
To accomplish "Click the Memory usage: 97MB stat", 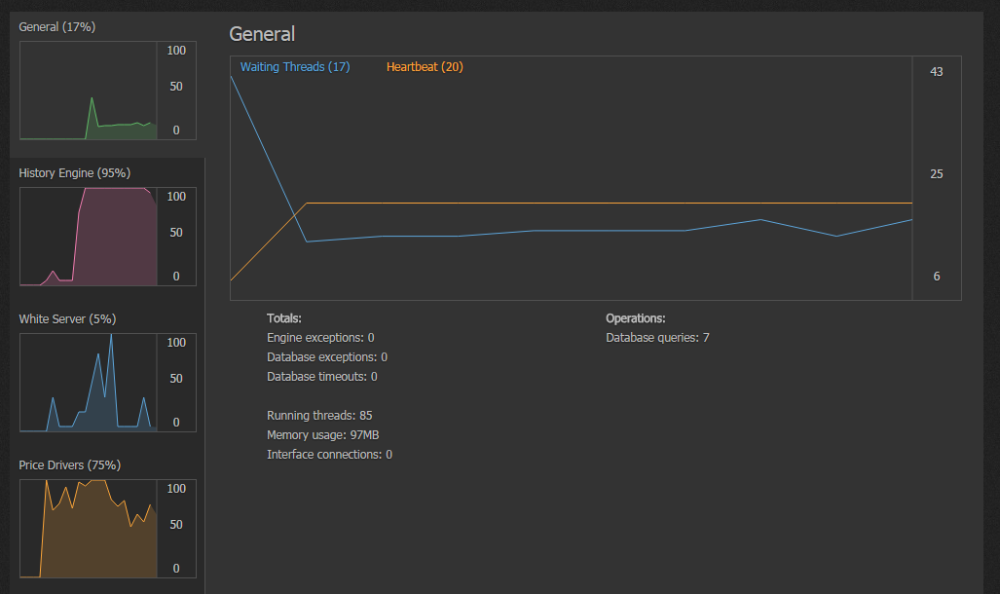I will (323, 435).
